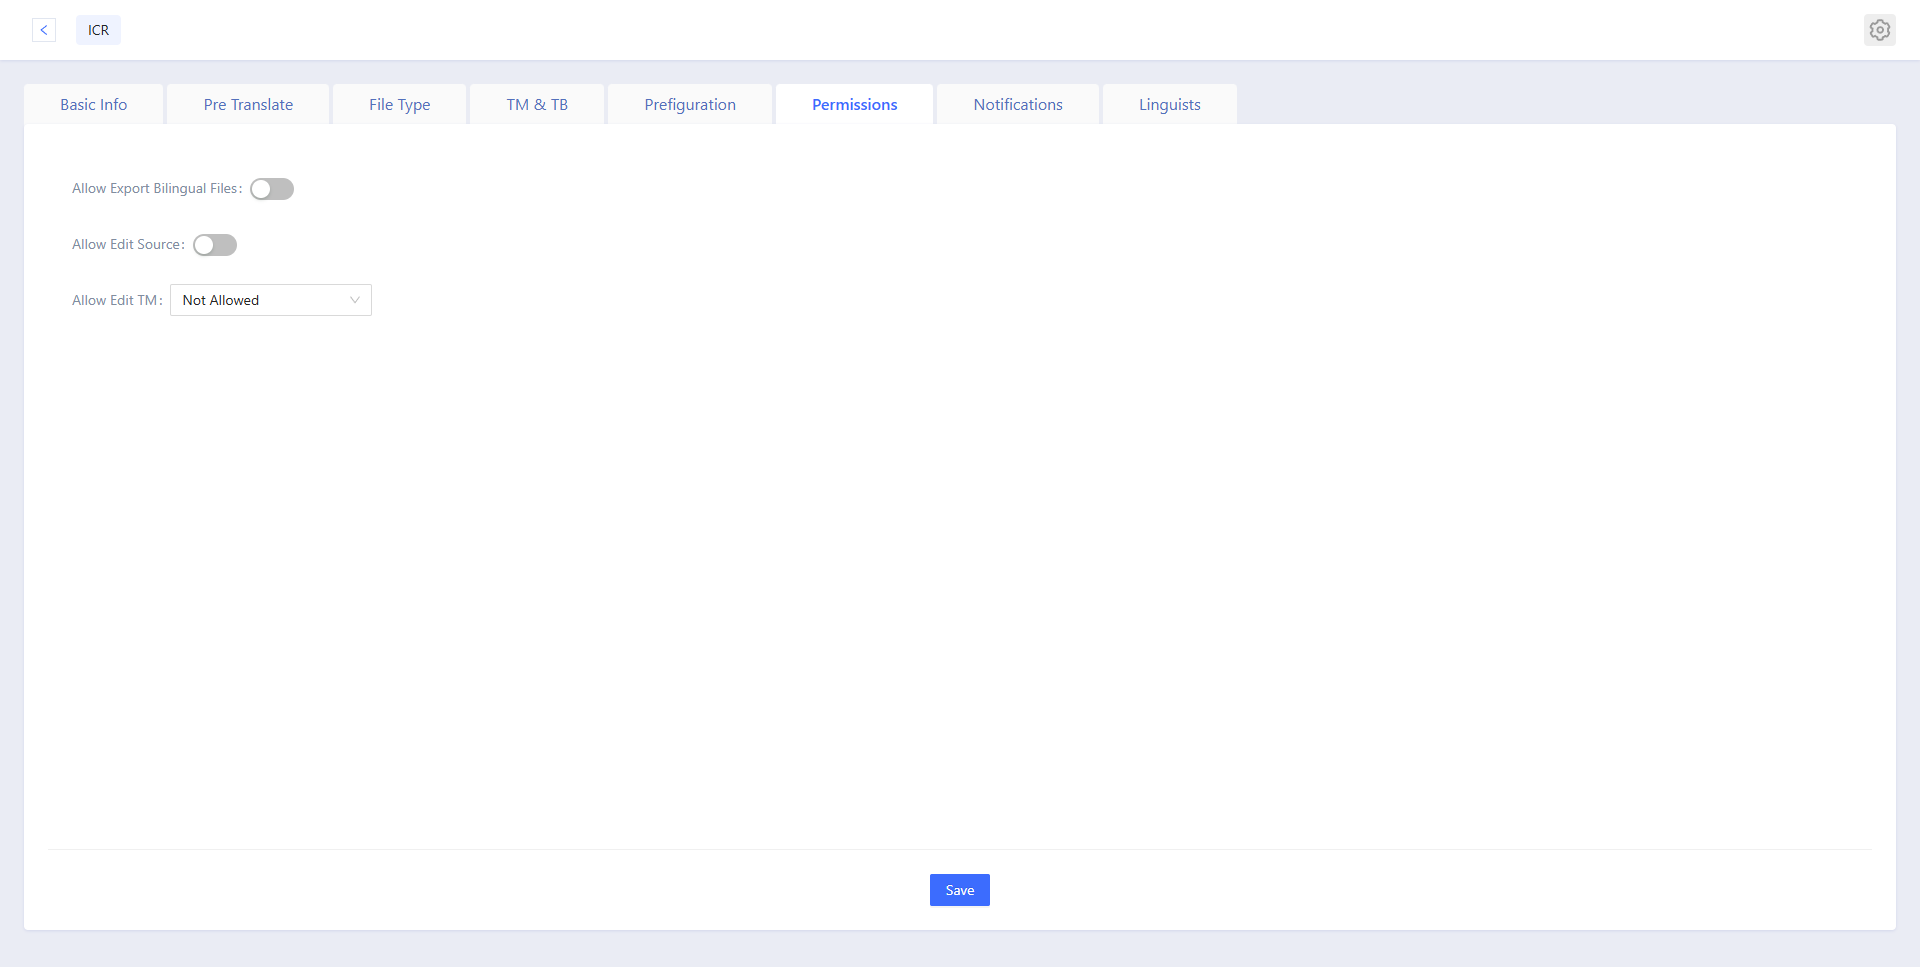Image resolution: width=1920 pixels, height=967 pixels.
Task: Enable the Allow Edit Source switch
Action: (215, 245)
